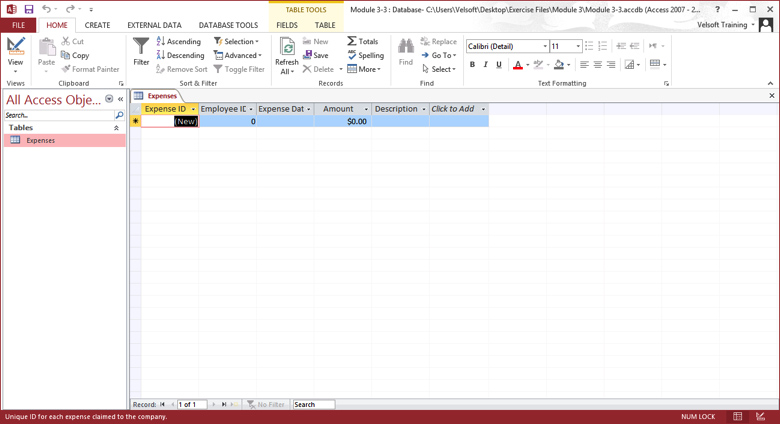Screen dimensions: 780x424
Task: Click the Find binoculars icon
Action: click(405, 47)
